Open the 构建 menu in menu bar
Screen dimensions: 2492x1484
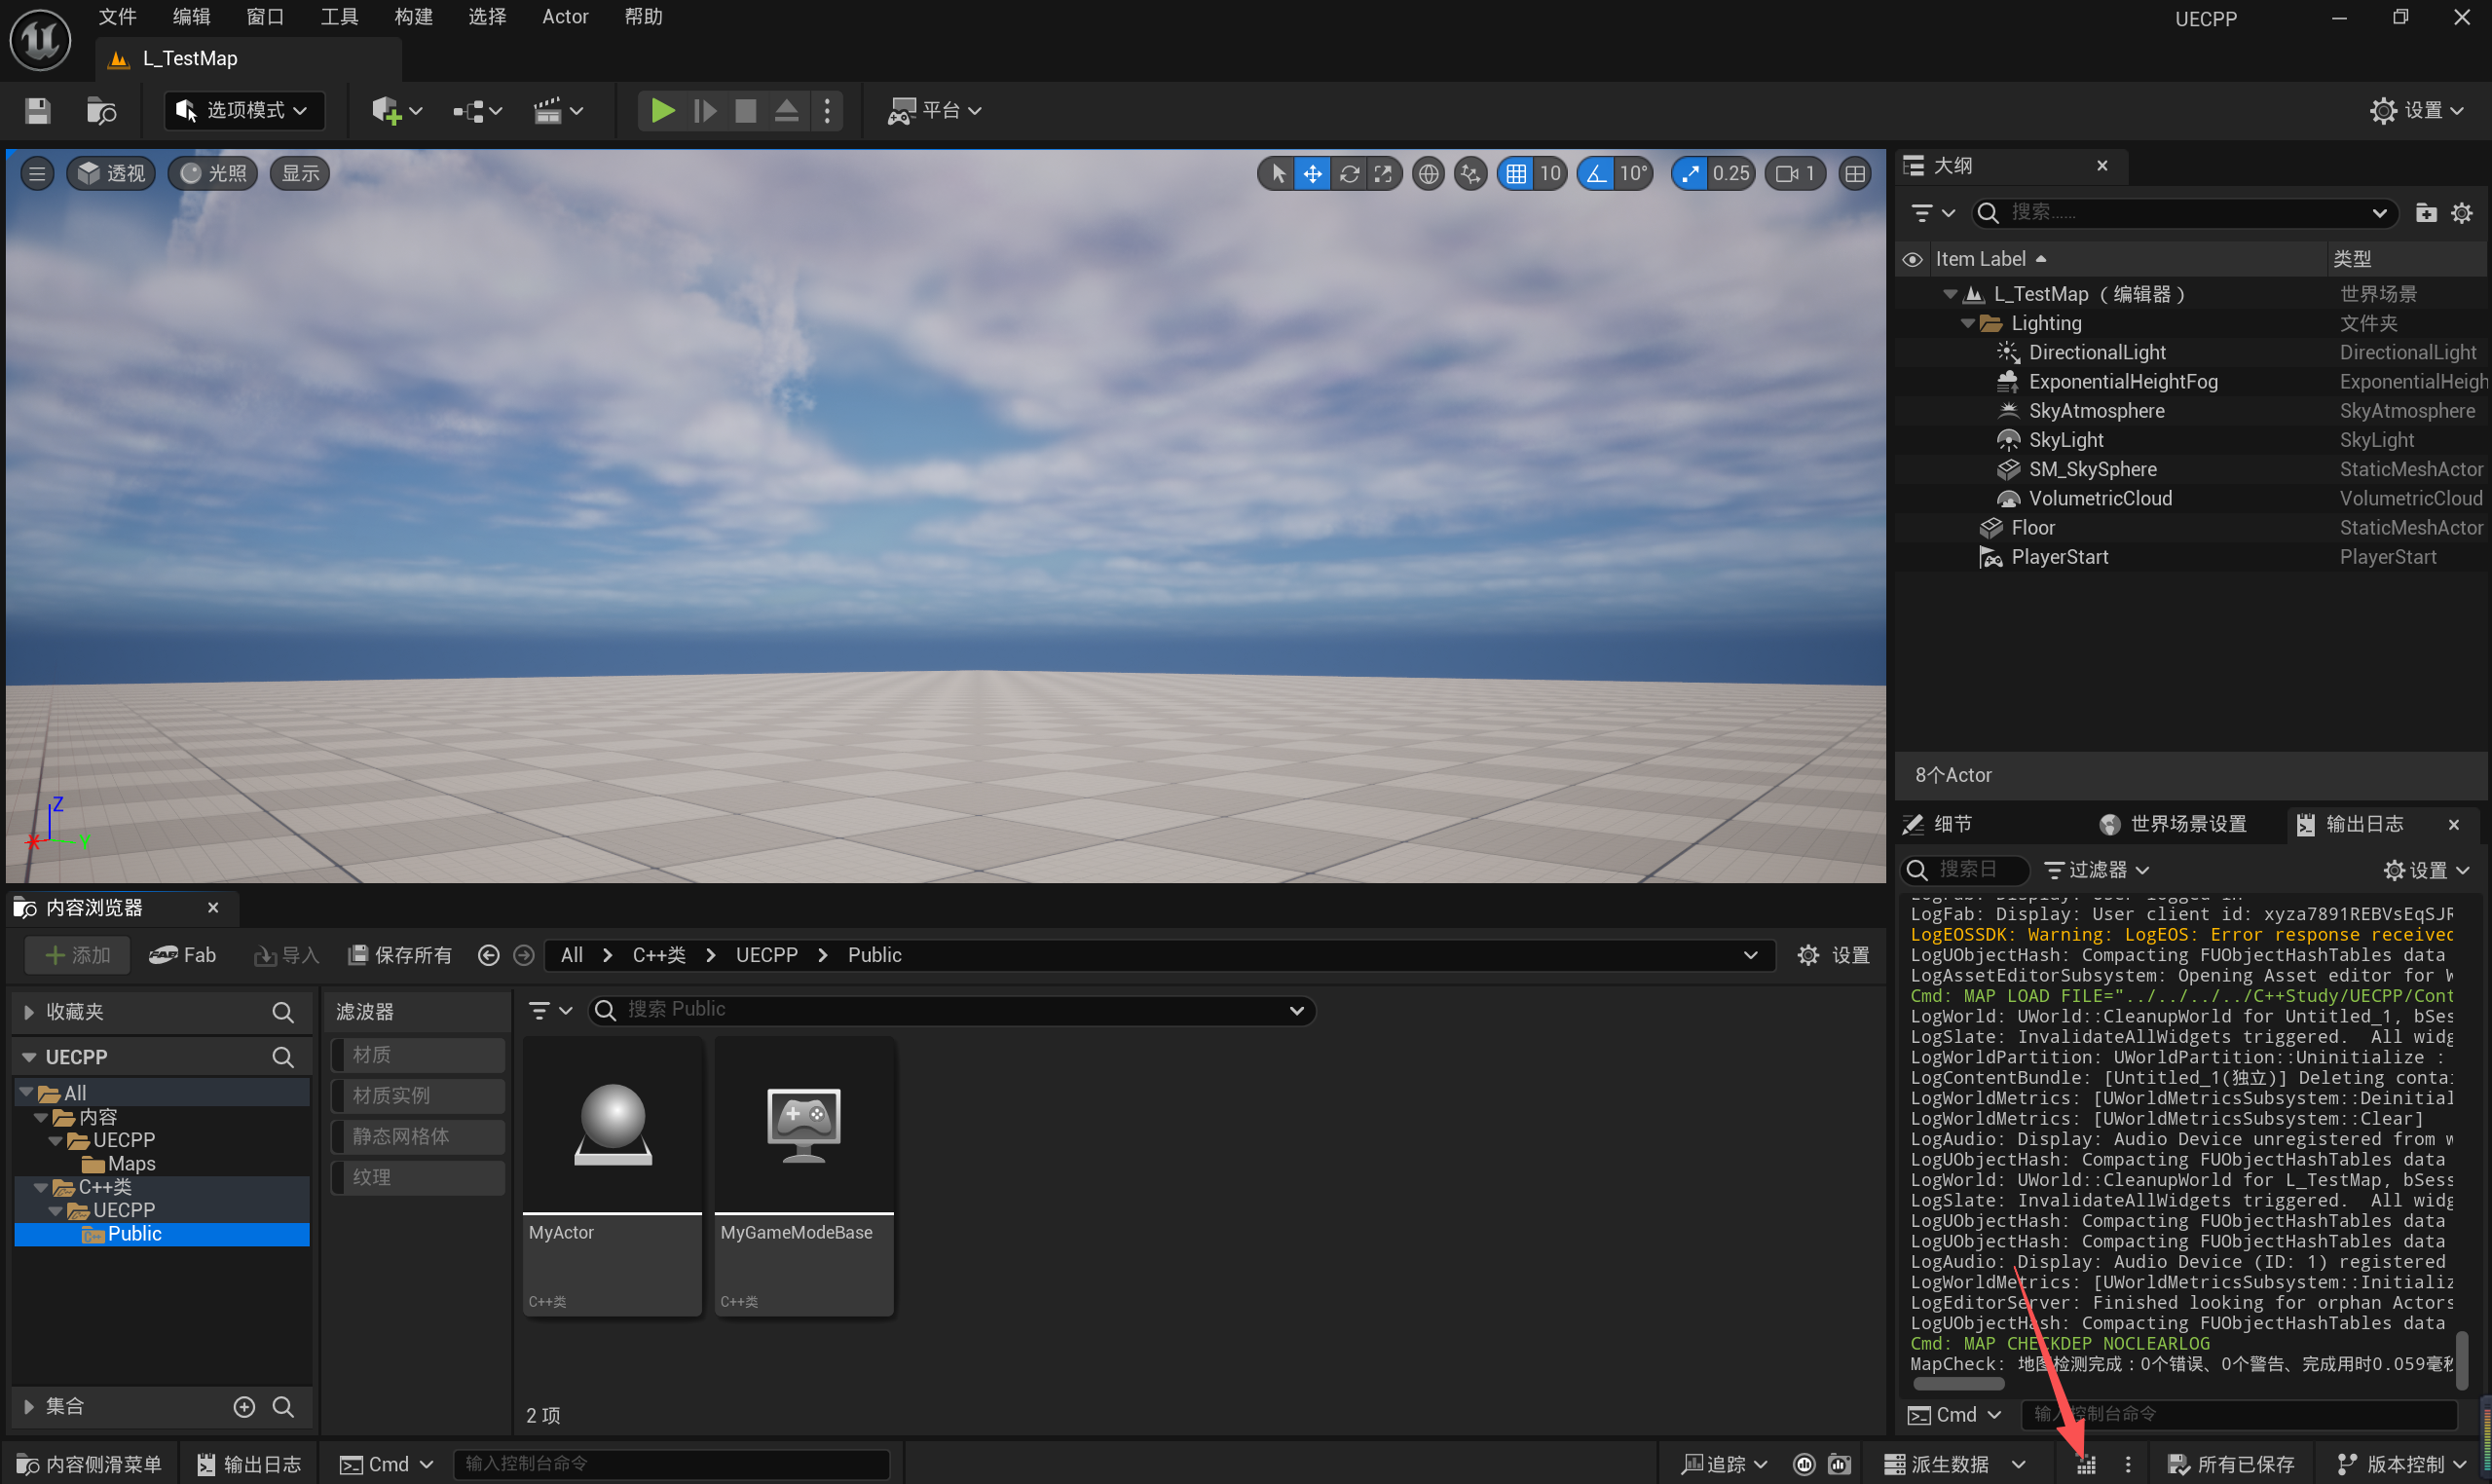[413, 17]
